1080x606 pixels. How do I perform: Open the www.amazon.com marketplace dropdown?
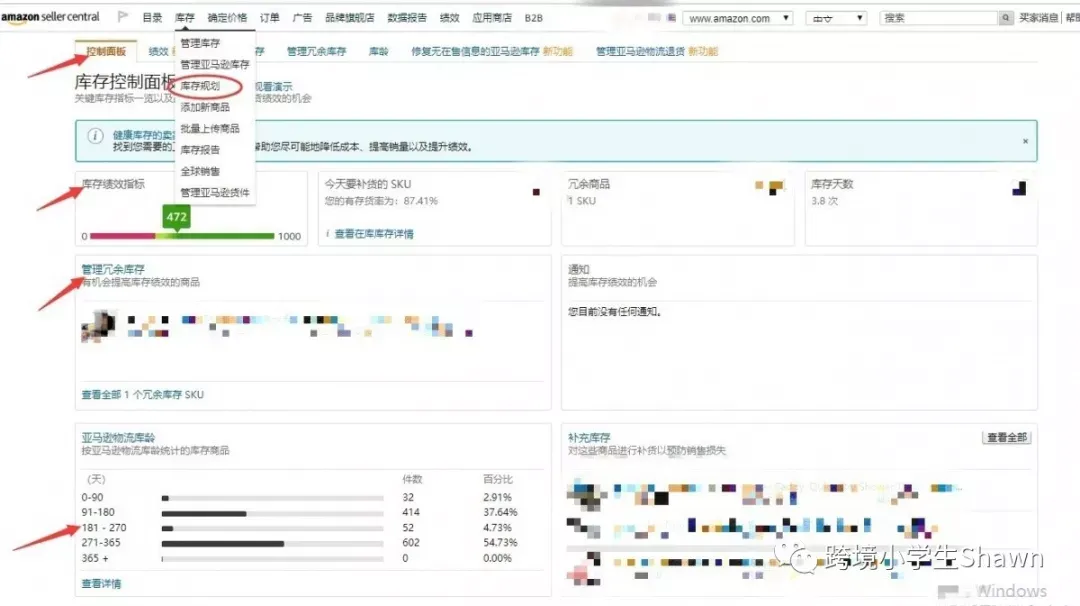(x=738, y=18)
